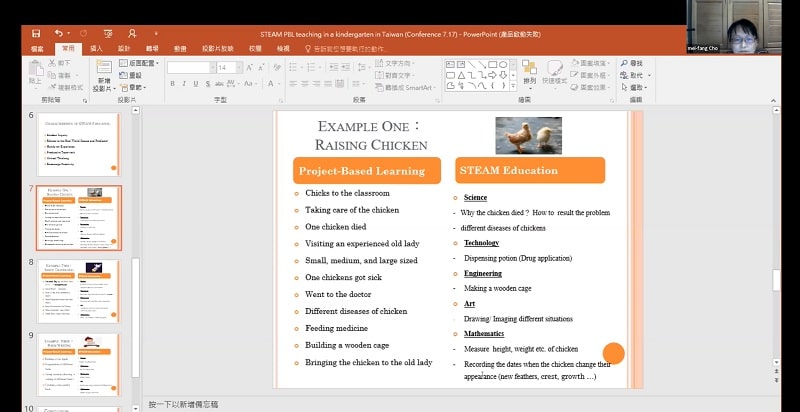Switch to the Slide Show (投影片放映) tab
The width and height of the screenshot is (800, 412).
pyautogui.click(x=216, y=47)
